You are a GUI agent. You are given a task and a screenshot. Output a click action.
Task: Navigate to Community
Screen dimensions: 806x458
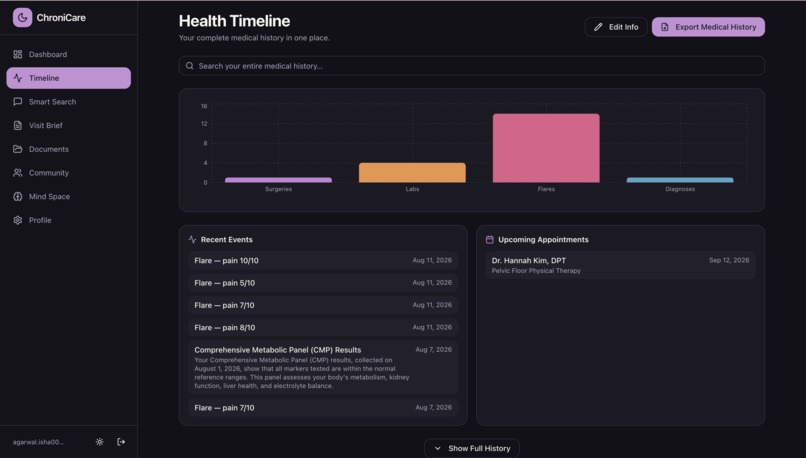coord(68,173)
